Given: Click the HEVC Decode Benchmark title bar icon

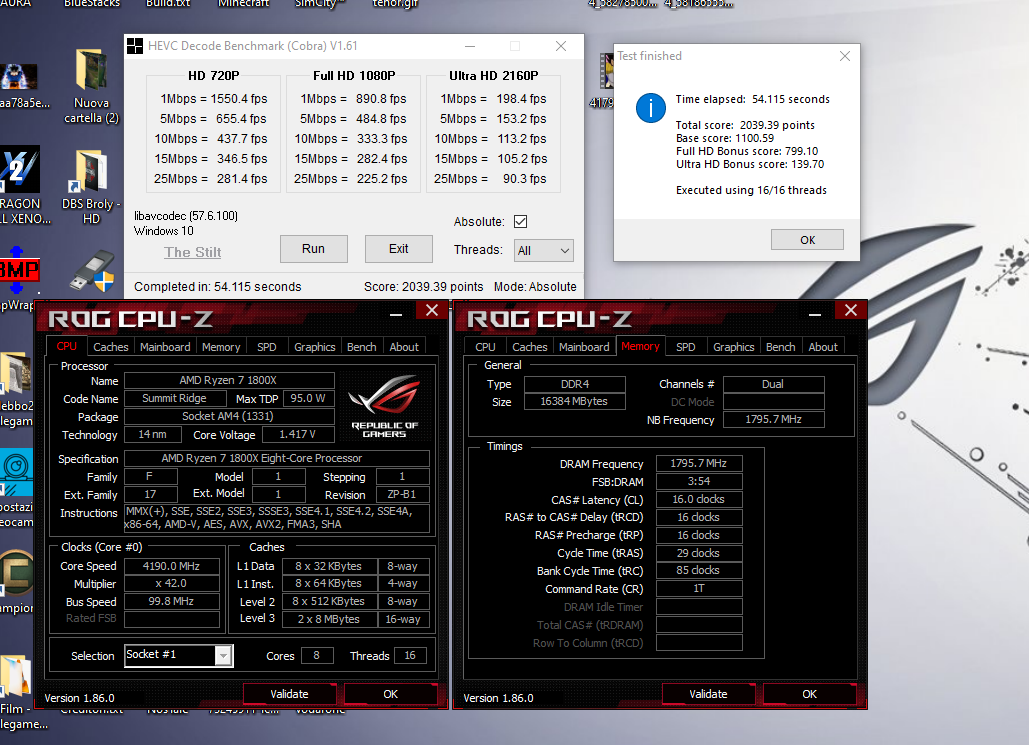Looking at the screenshot, I should [x=135, y=46].
